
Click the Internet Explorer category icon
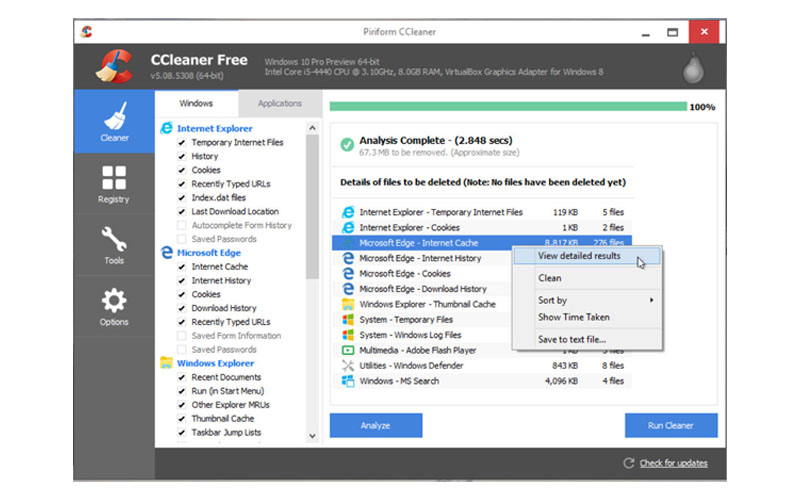[166, 128]
